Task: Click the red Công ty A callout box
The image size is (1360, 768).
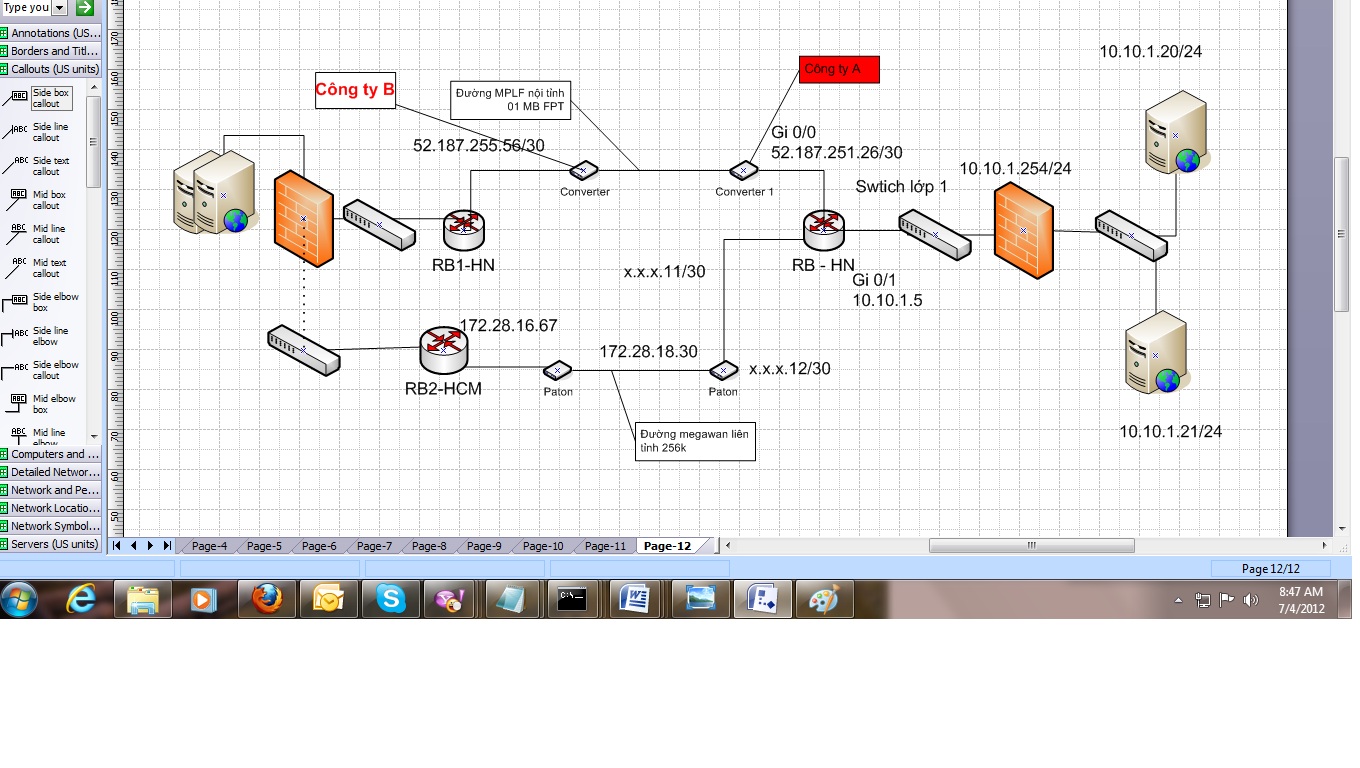Action: coord(839,69)
